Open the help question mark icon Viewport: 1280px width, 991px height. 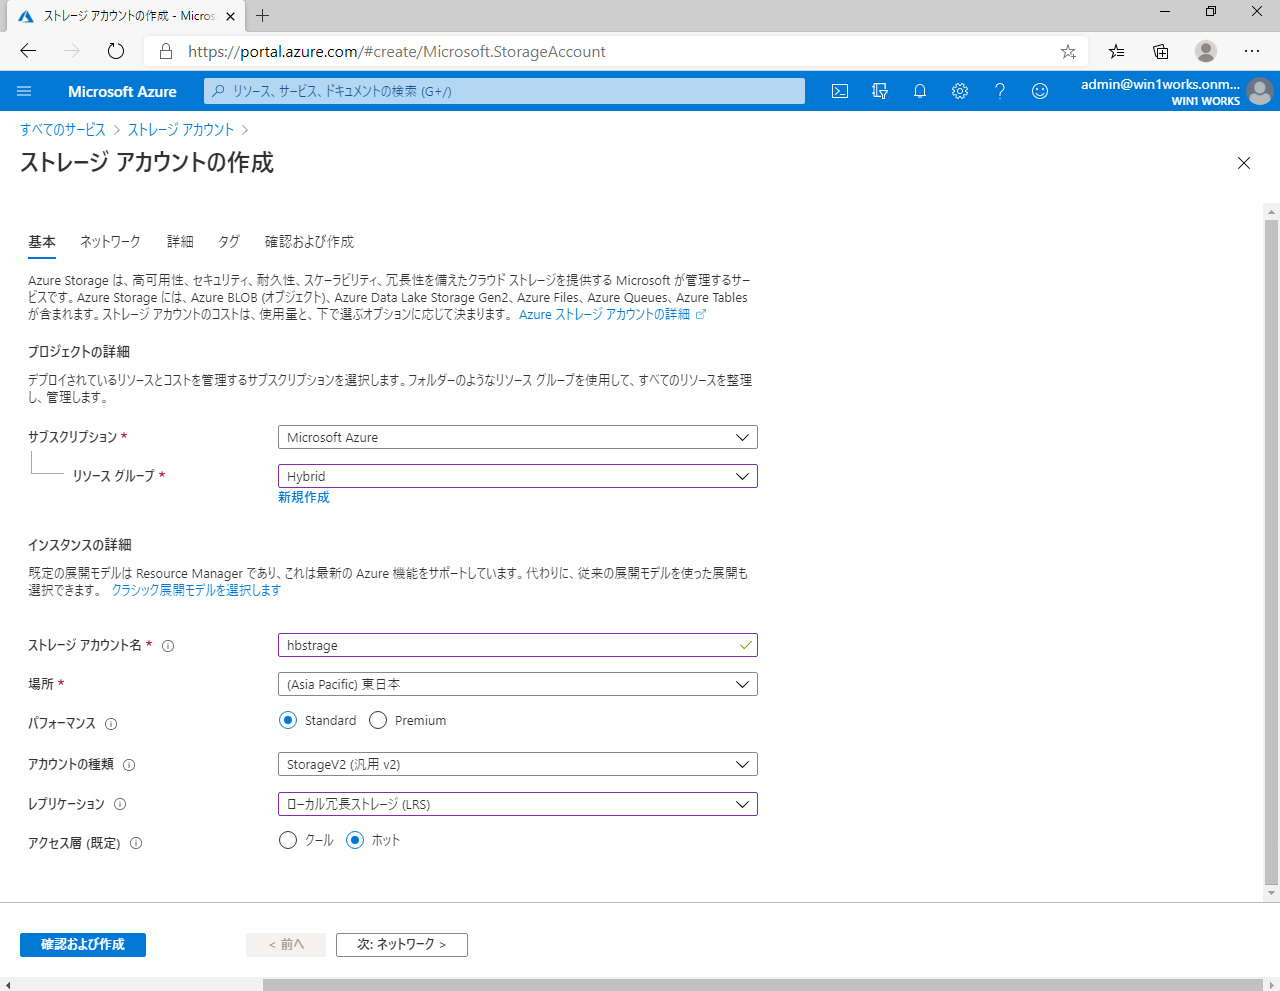coord(1000,91)
